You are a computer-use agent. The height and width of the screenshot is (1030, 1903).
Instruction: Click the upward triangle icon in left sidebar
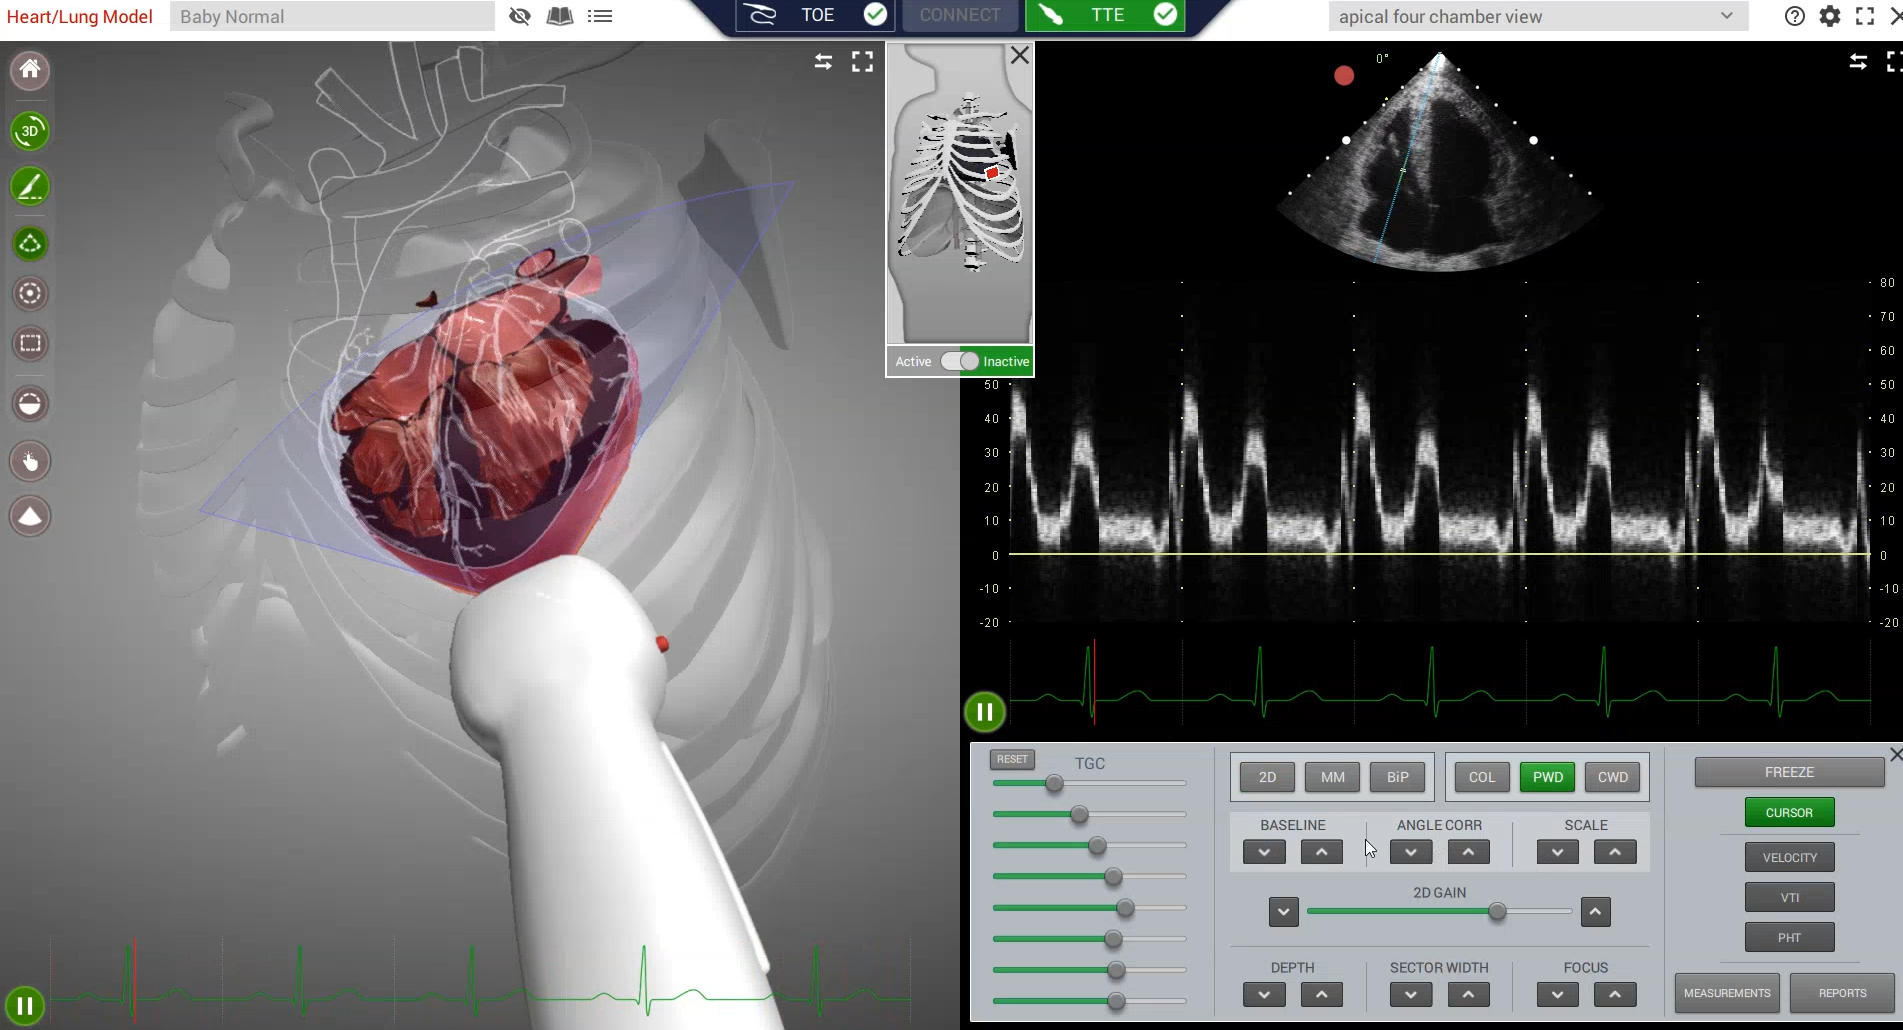[30, 516]
